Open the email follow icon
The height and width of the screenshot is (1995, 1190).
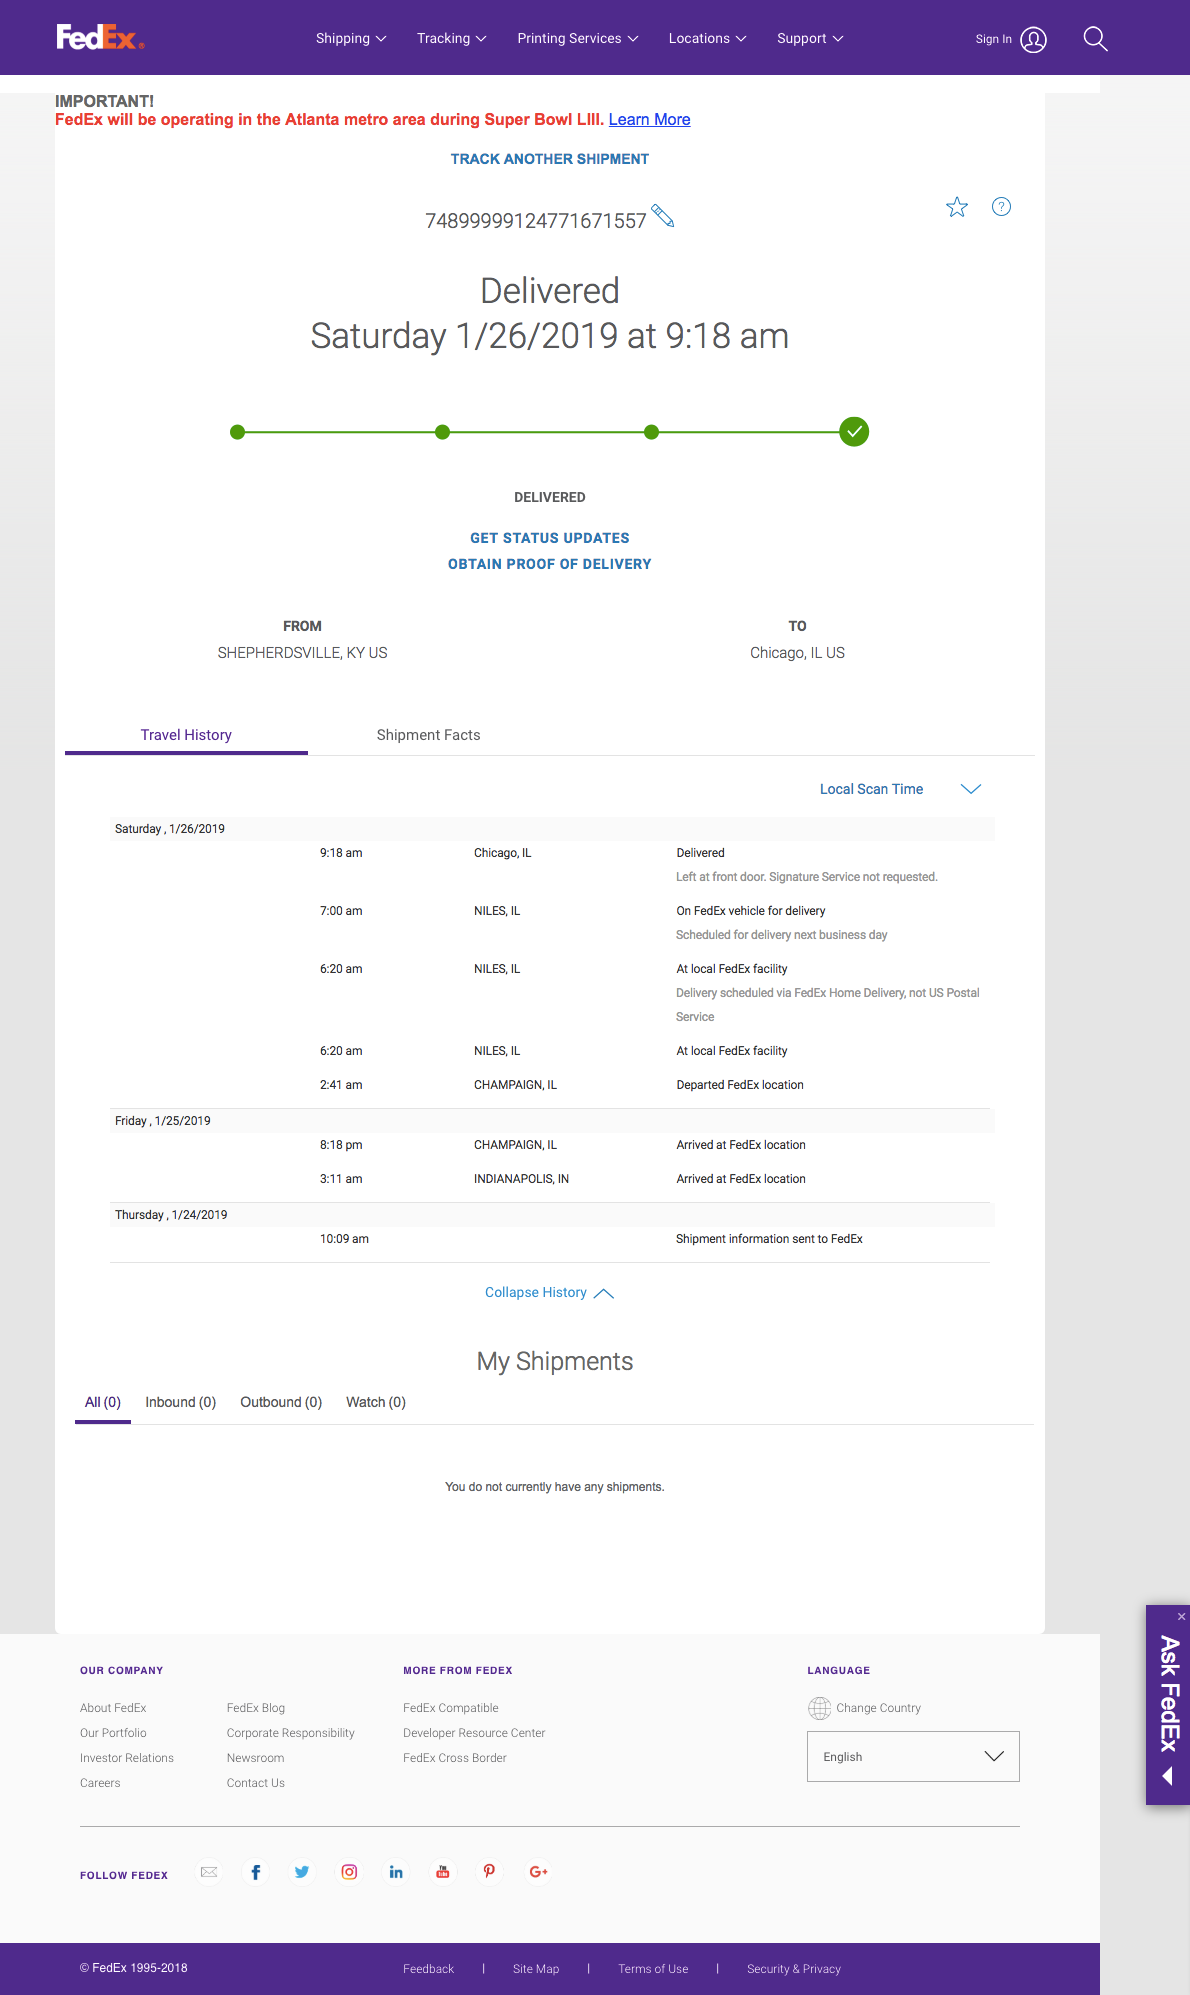209,1872
